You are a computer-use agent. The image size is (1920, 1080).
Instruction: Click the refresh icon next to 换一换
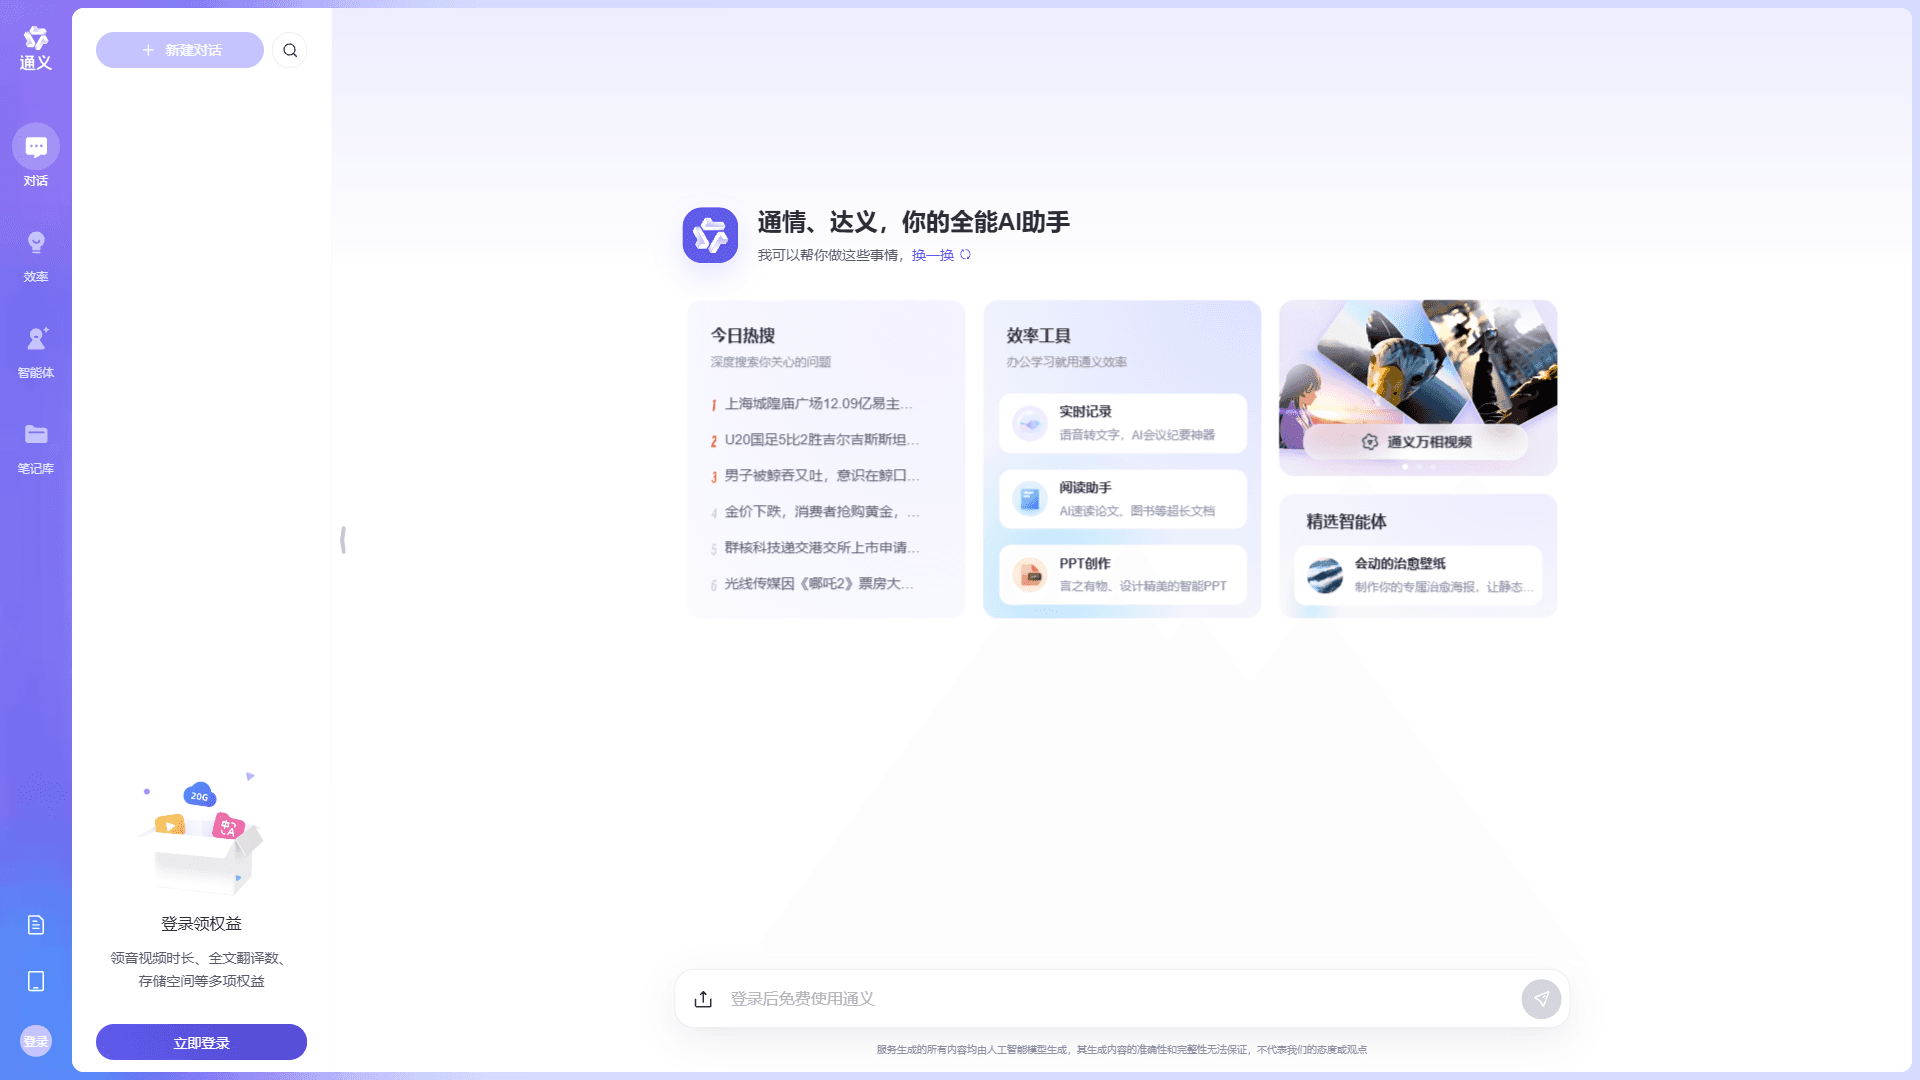[965, 255]
